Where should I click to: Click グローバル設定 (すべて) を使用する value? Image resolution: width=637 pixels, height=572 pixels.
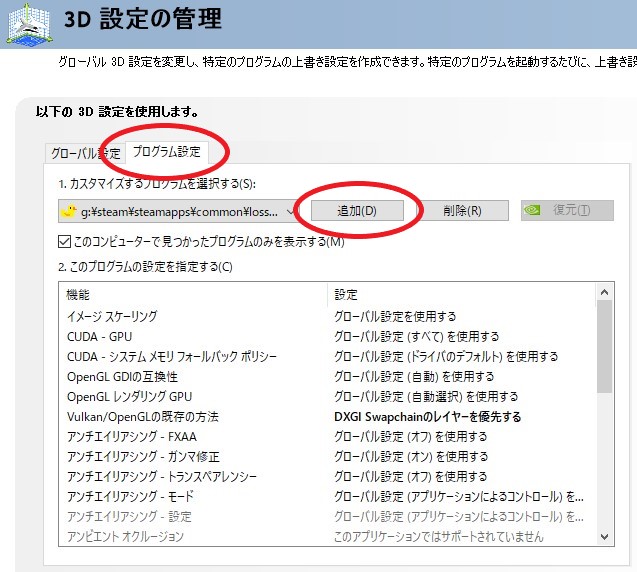[x=416, y=336]
